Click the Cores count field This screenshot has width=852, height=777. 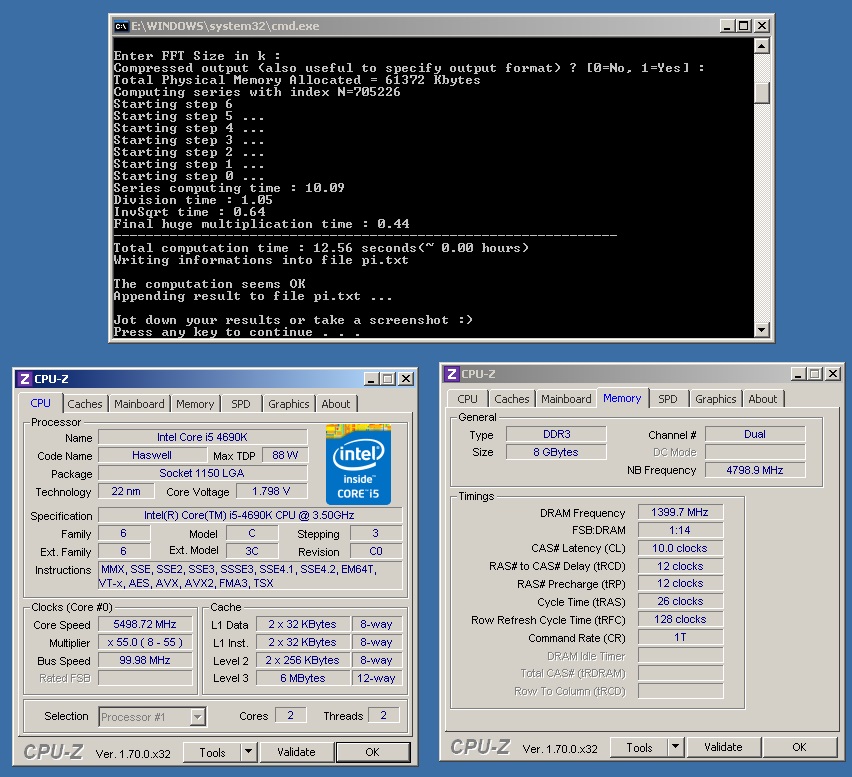coord(291,716)
